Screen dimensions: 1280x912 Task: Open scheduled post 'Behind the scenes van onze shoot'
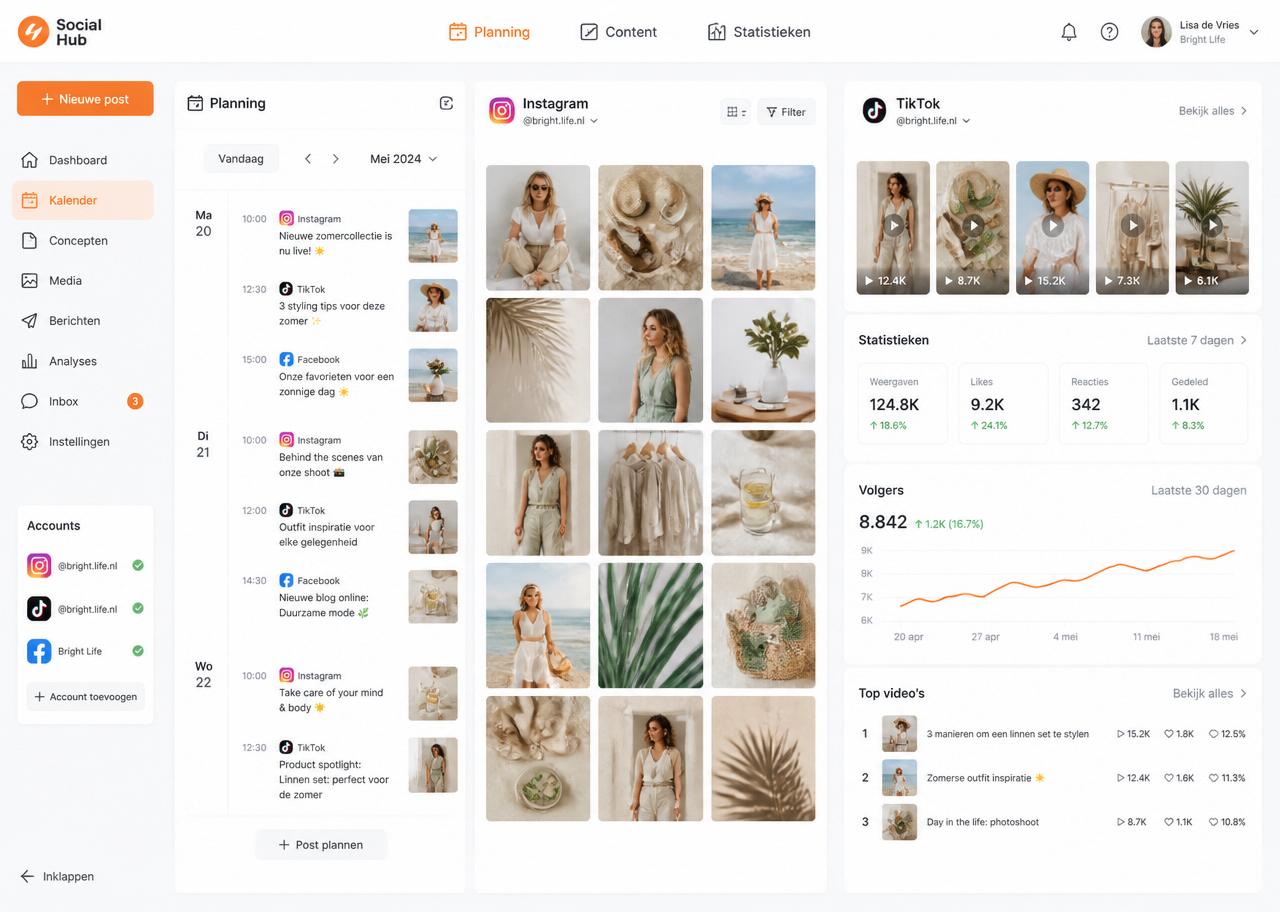pyautogui.click(x=349, y=457)
